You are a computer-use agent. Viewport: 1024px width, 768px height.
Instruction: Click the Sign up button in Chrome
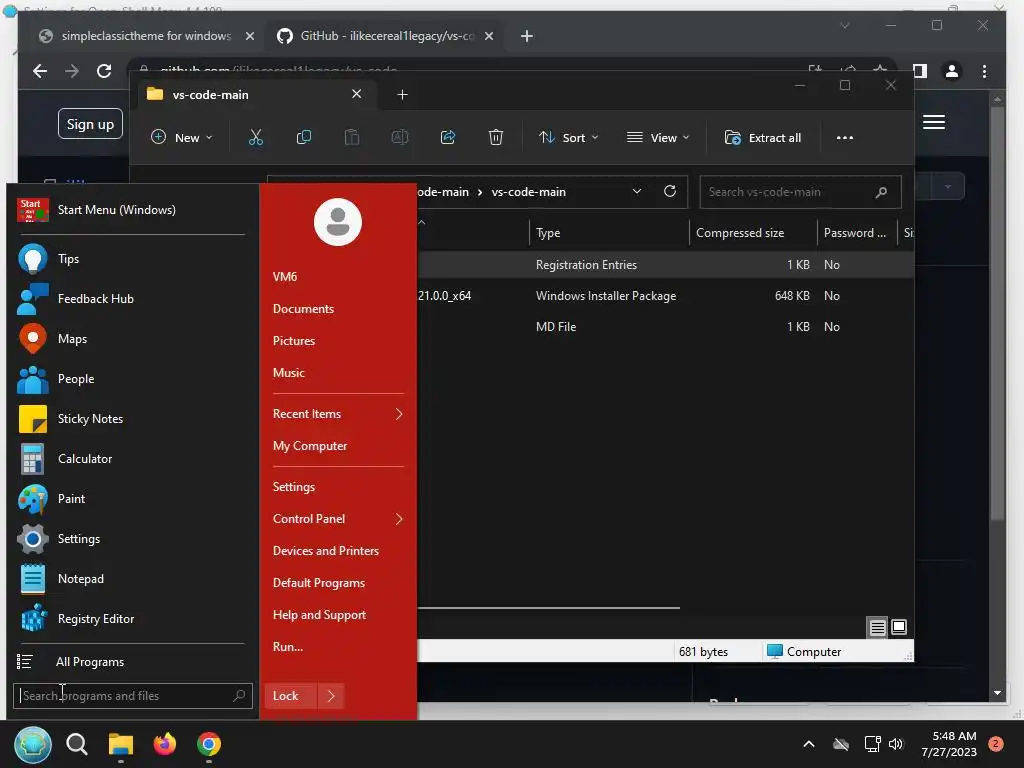click(x=90, y=124)
